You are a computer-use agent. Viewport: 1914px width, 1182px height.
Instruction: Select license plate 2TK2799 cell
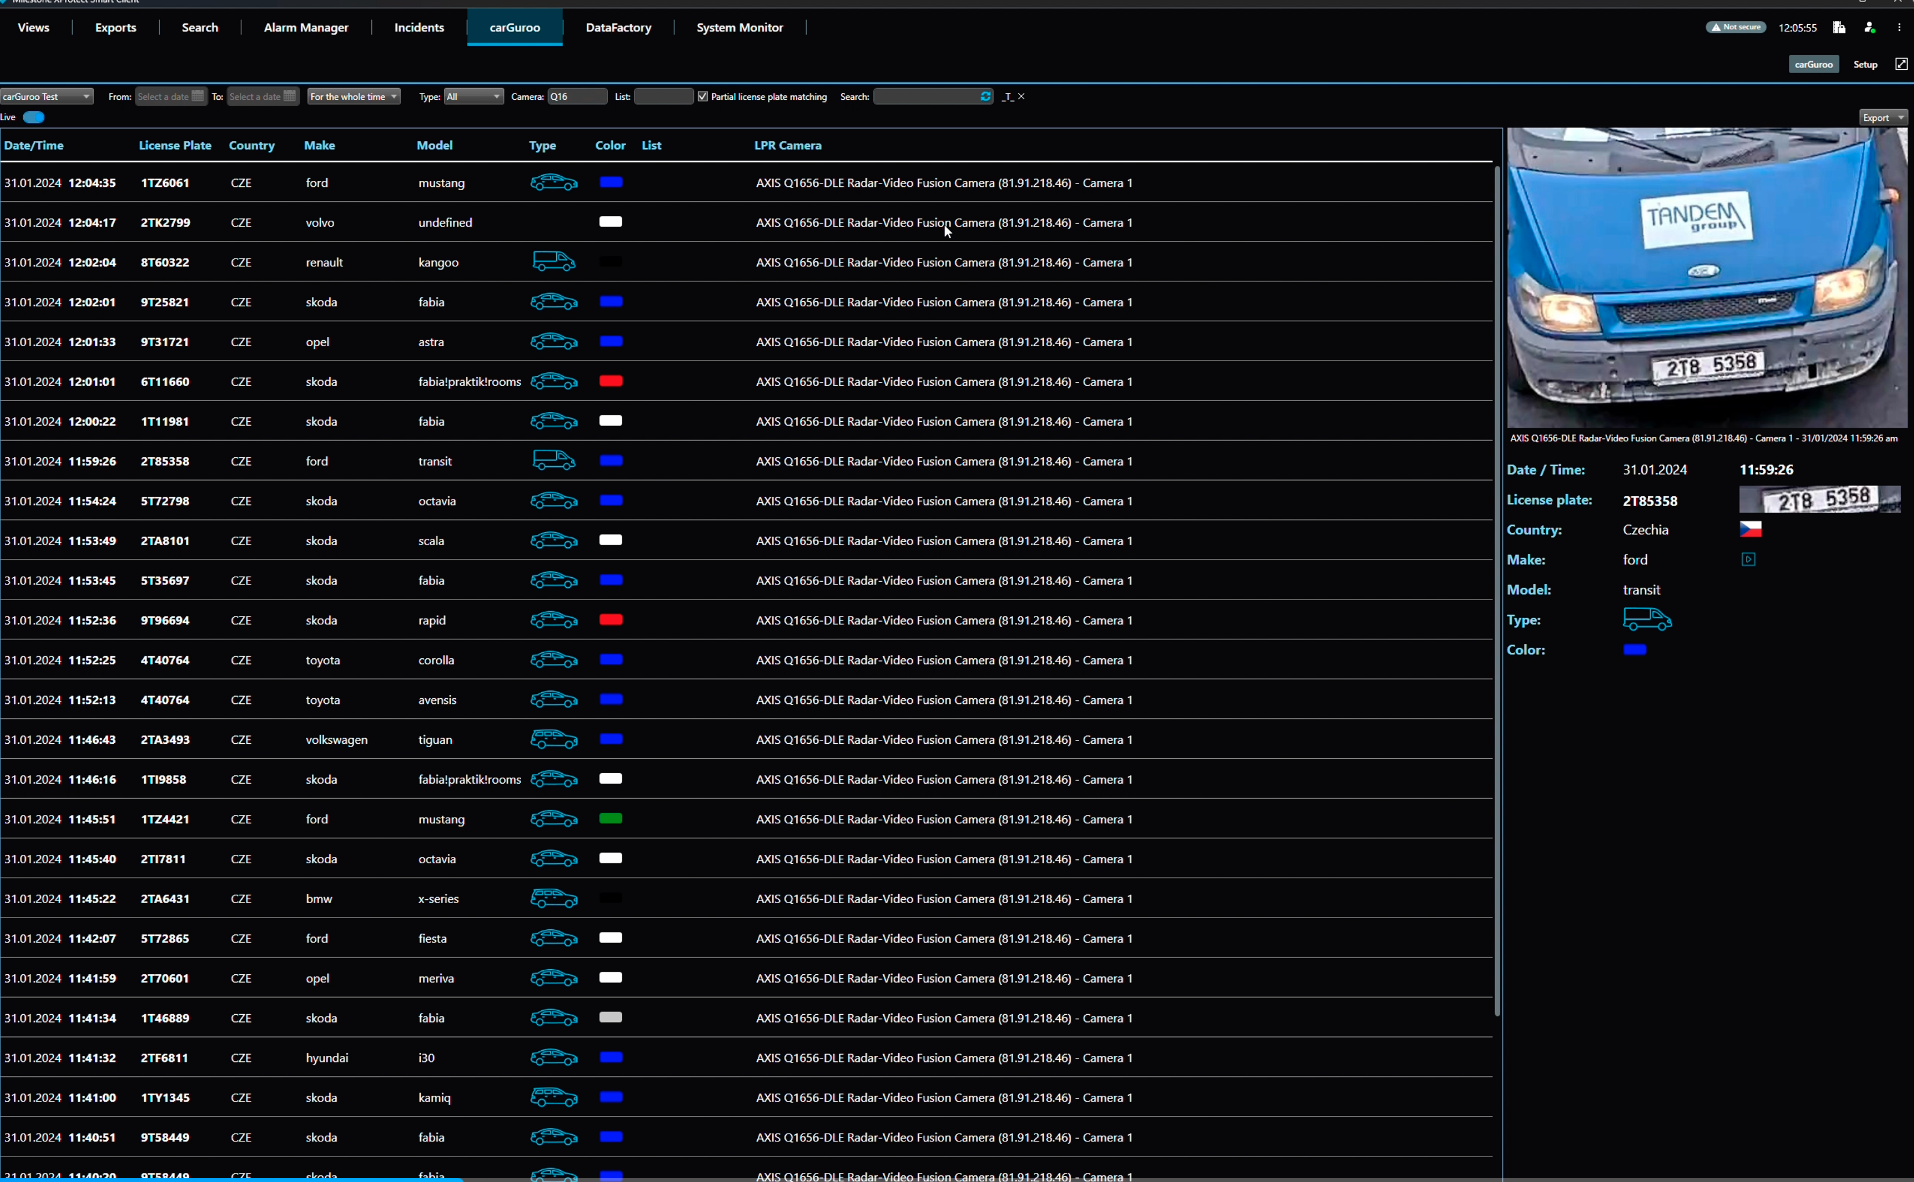point(165,222)
